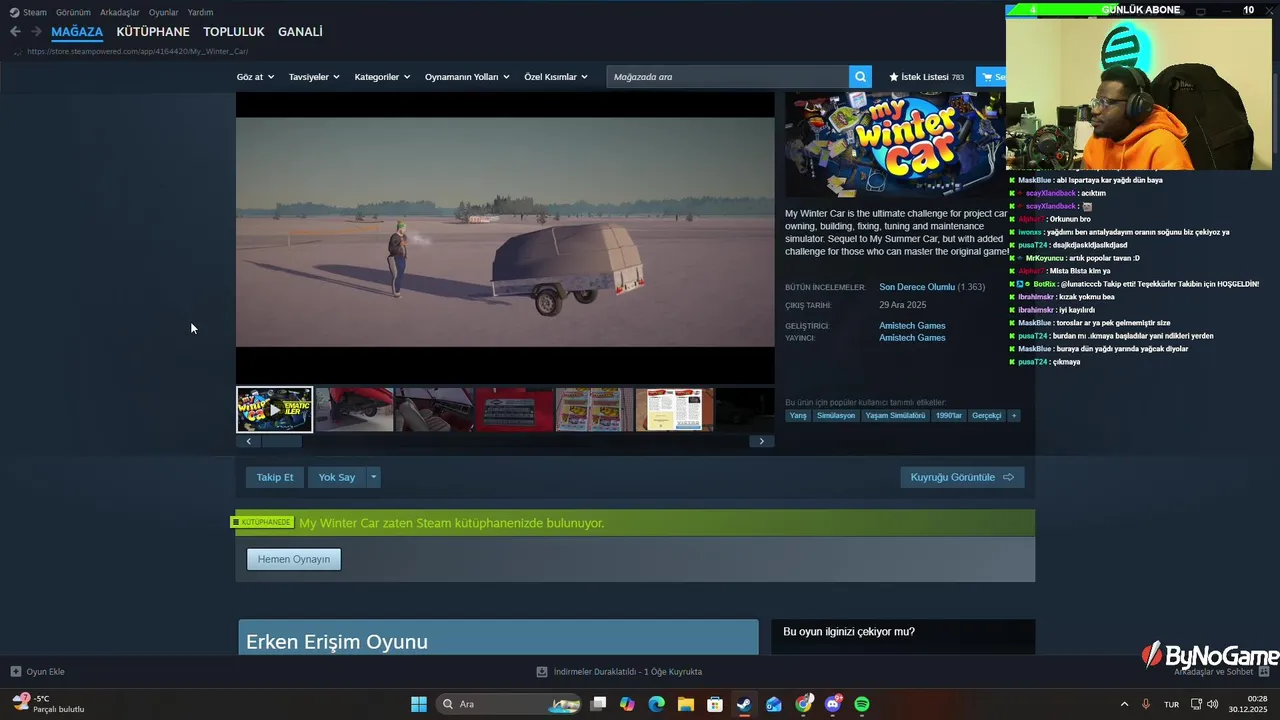Open developer Amistech Games link
The image size is (1280, 720).
click(x=912, y=326)
